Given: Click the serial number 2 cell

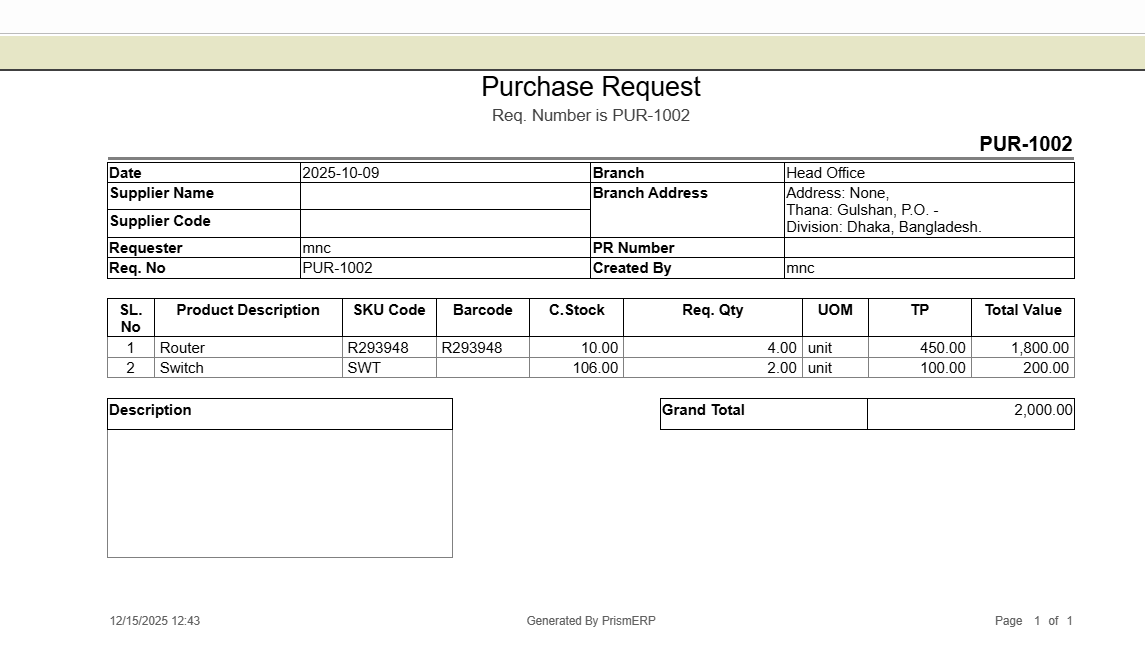Looking at the screenshot, I should tap(131, 368).
